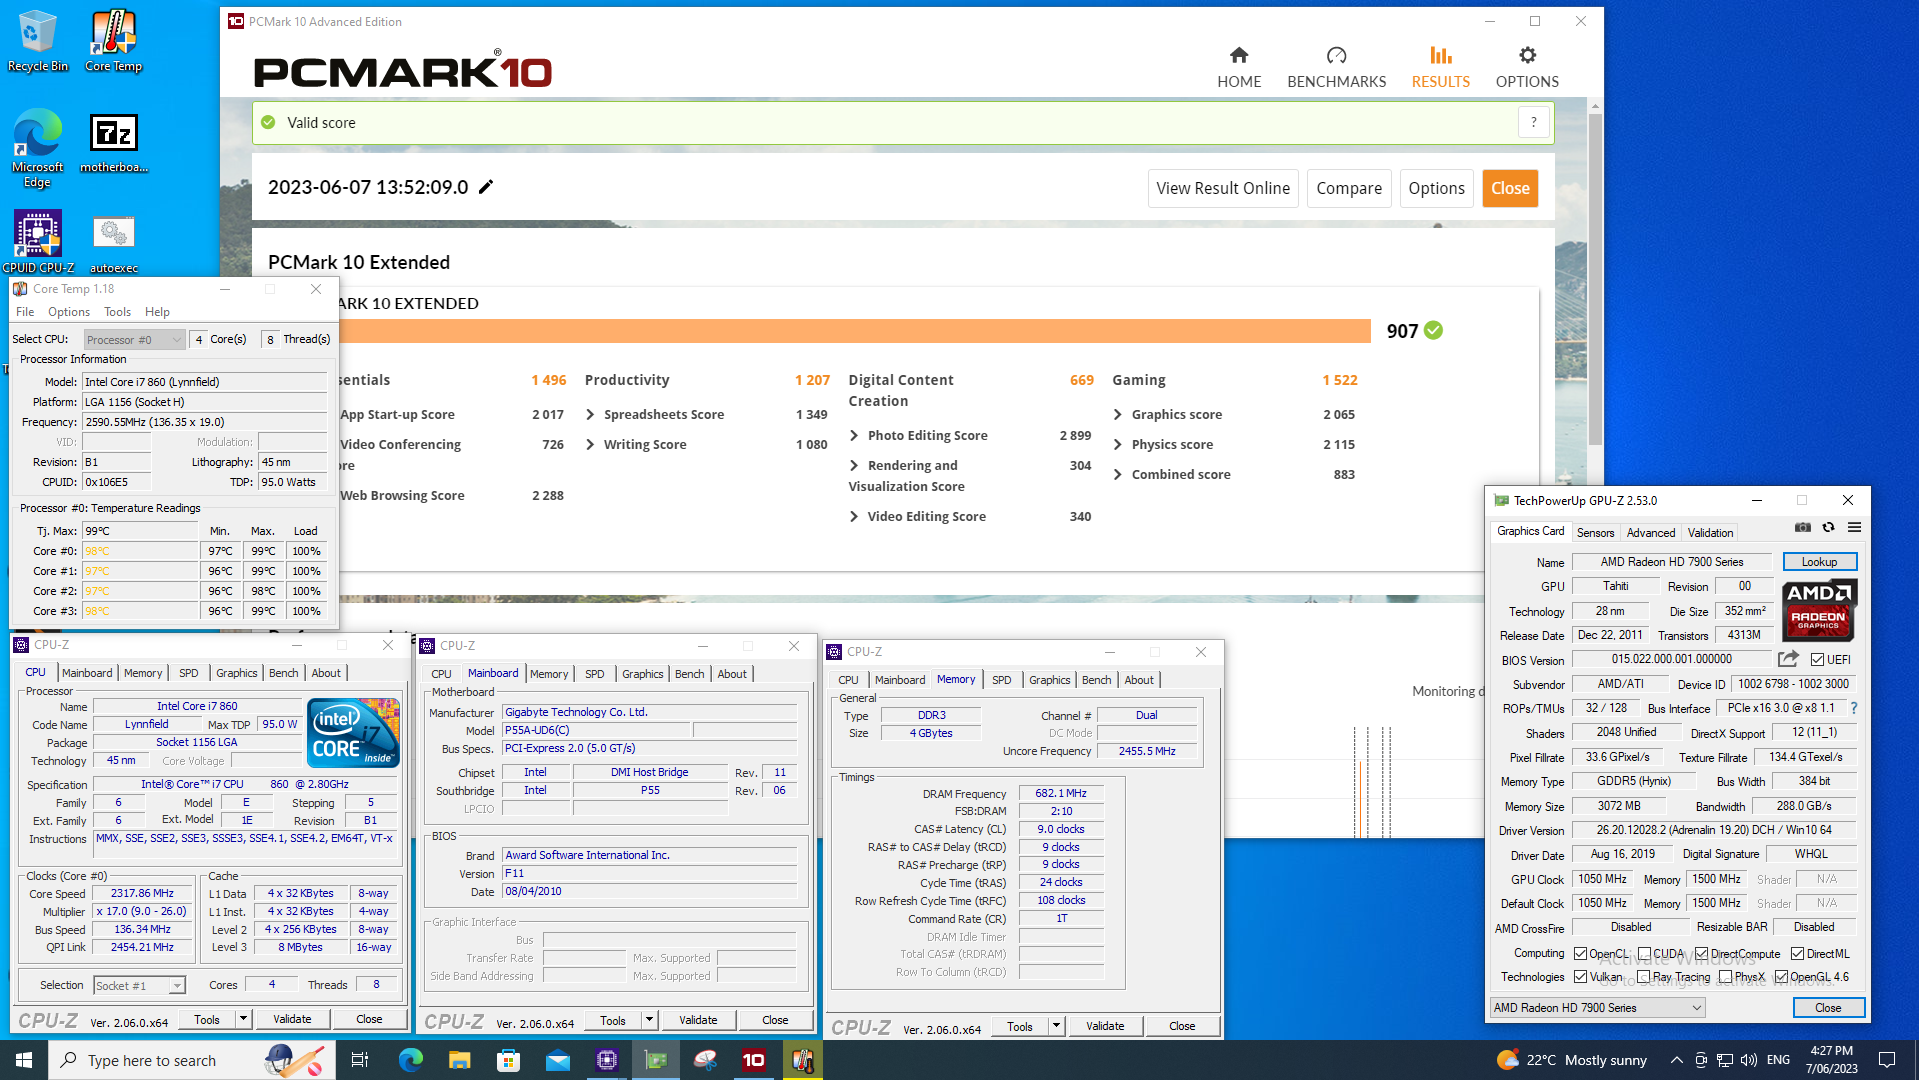
Task: Toggle DirectML checkbox in GPU-Z
Action: coord(1797,954)
